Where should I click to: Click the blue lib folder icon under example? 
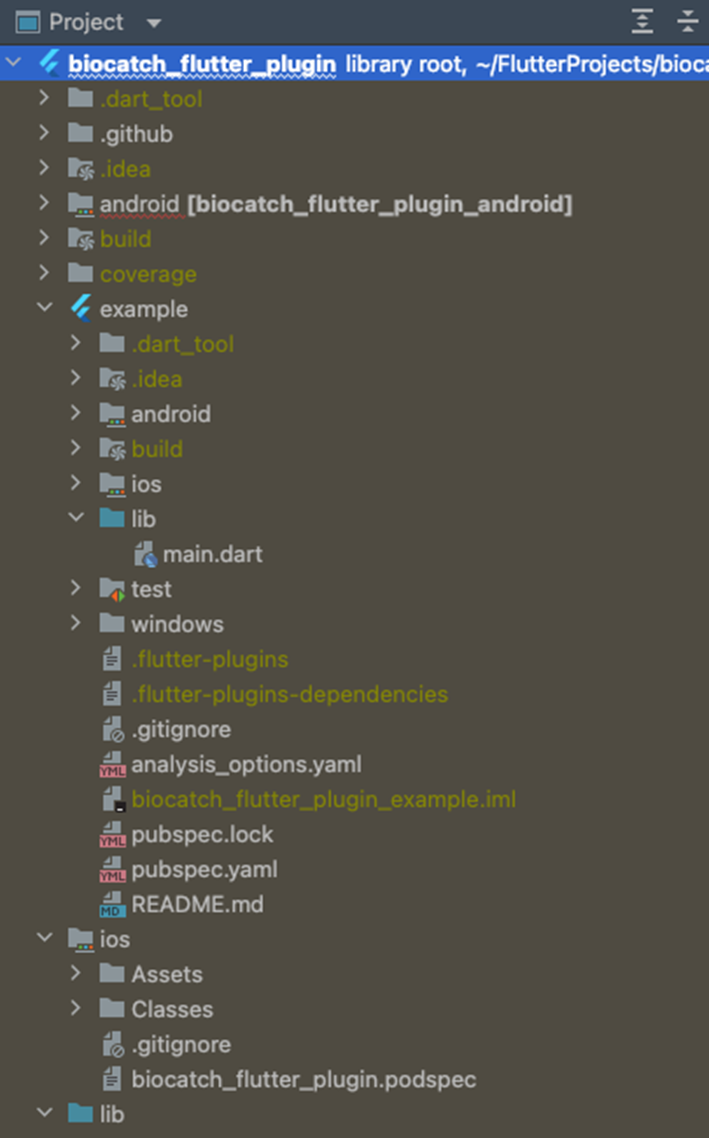tap(112, 518)
